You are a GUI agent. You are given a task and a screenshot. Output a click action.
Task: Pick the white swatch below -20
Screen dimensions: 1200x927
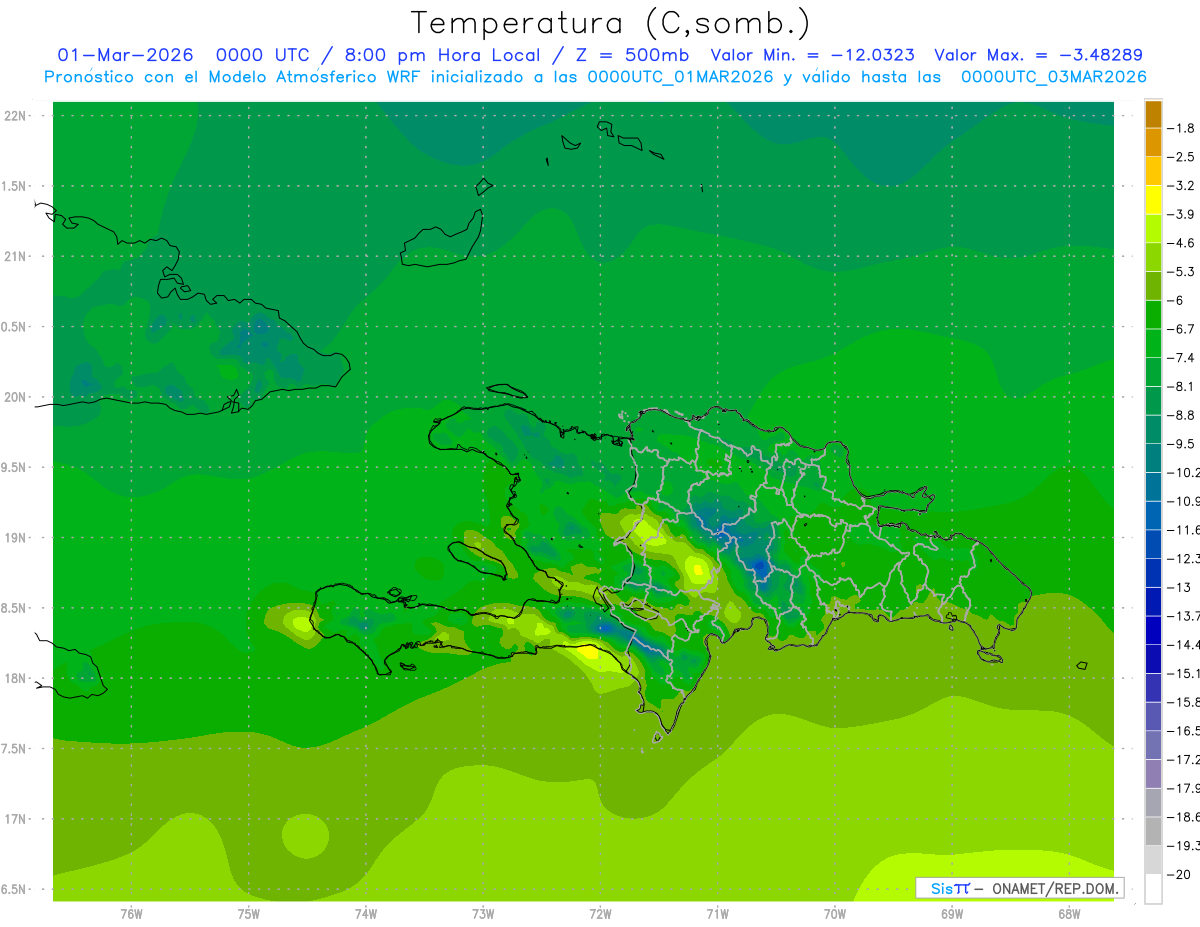click(1153, 889)
